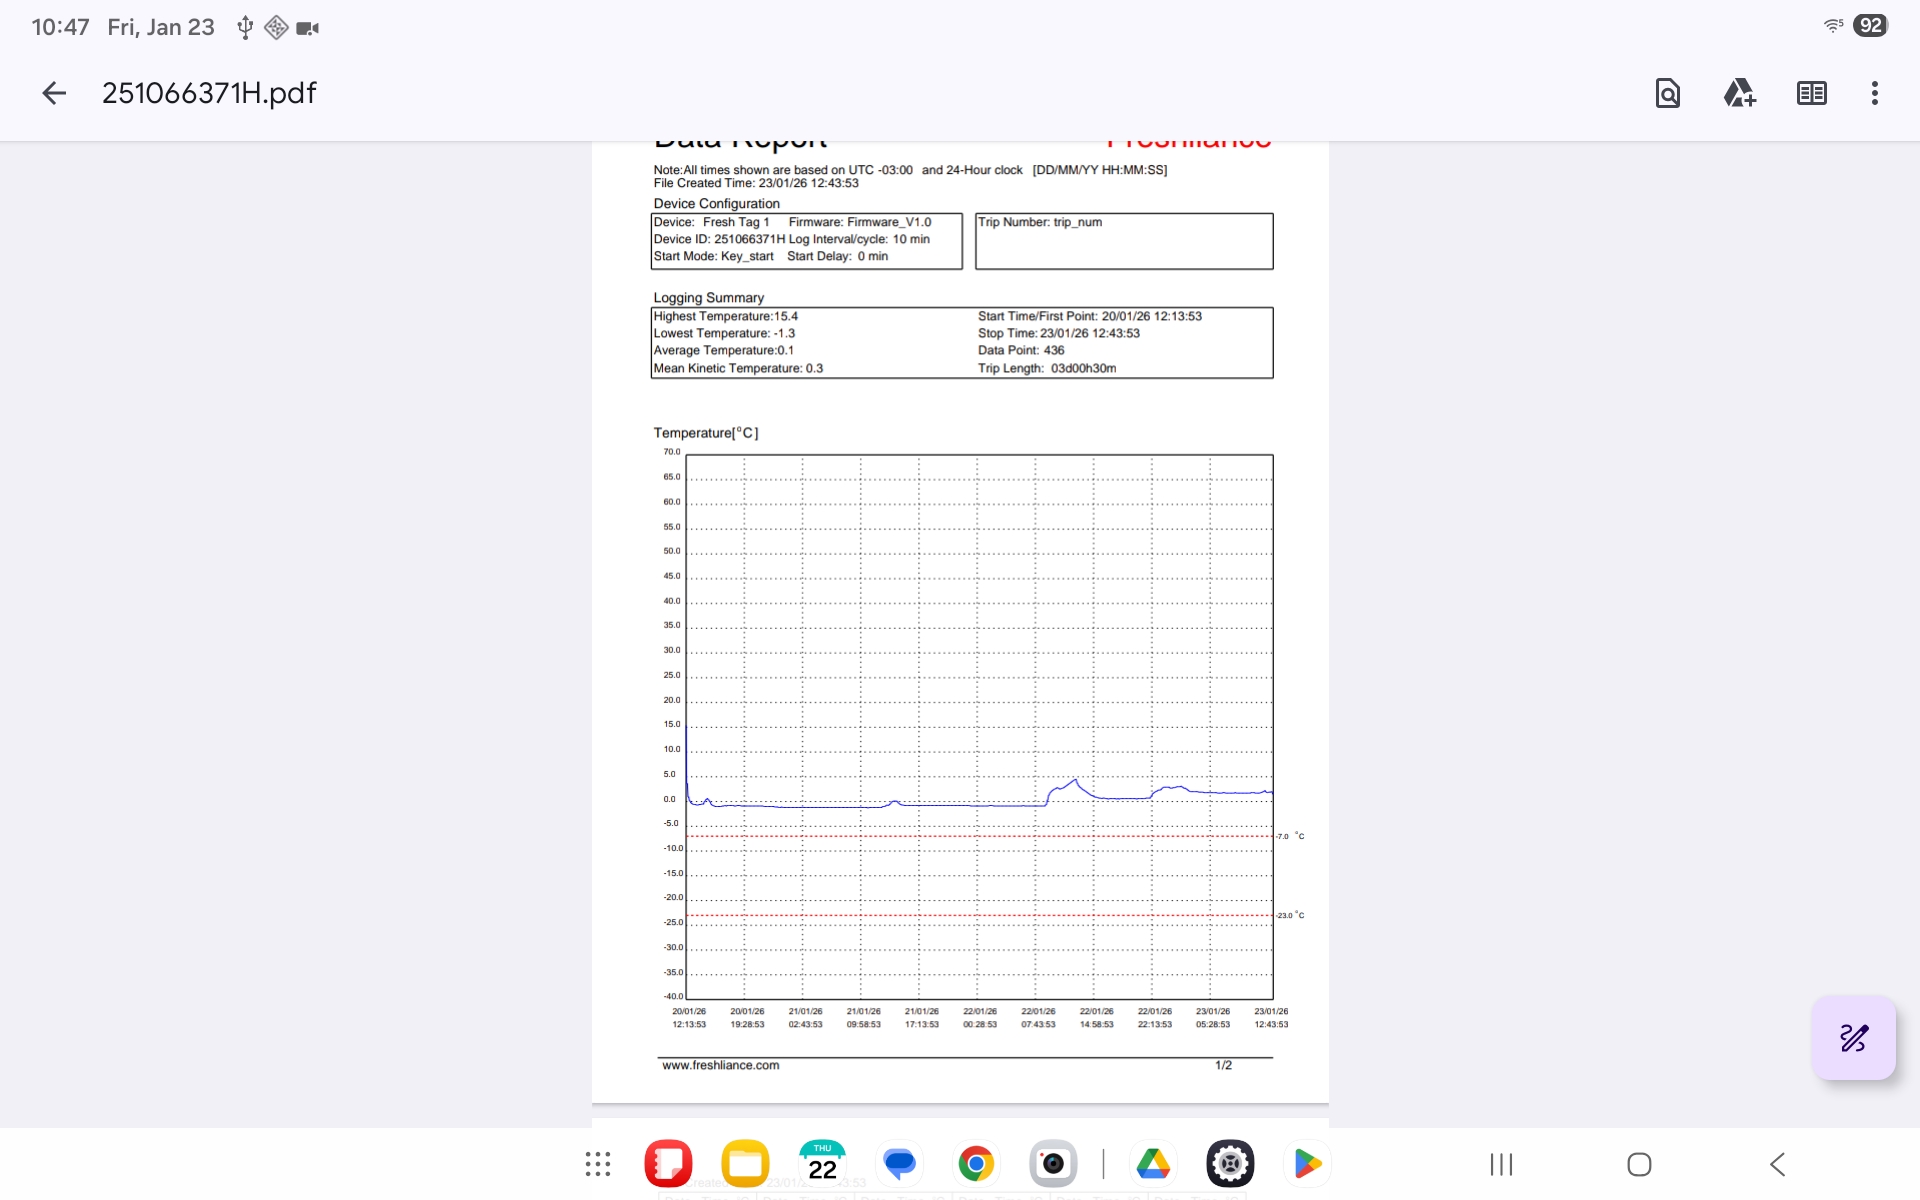Image resolution: width=1920 pixels, height=1200 pixels.
Task: Tap the back arrow beside the filename
Action: (54, 93)
